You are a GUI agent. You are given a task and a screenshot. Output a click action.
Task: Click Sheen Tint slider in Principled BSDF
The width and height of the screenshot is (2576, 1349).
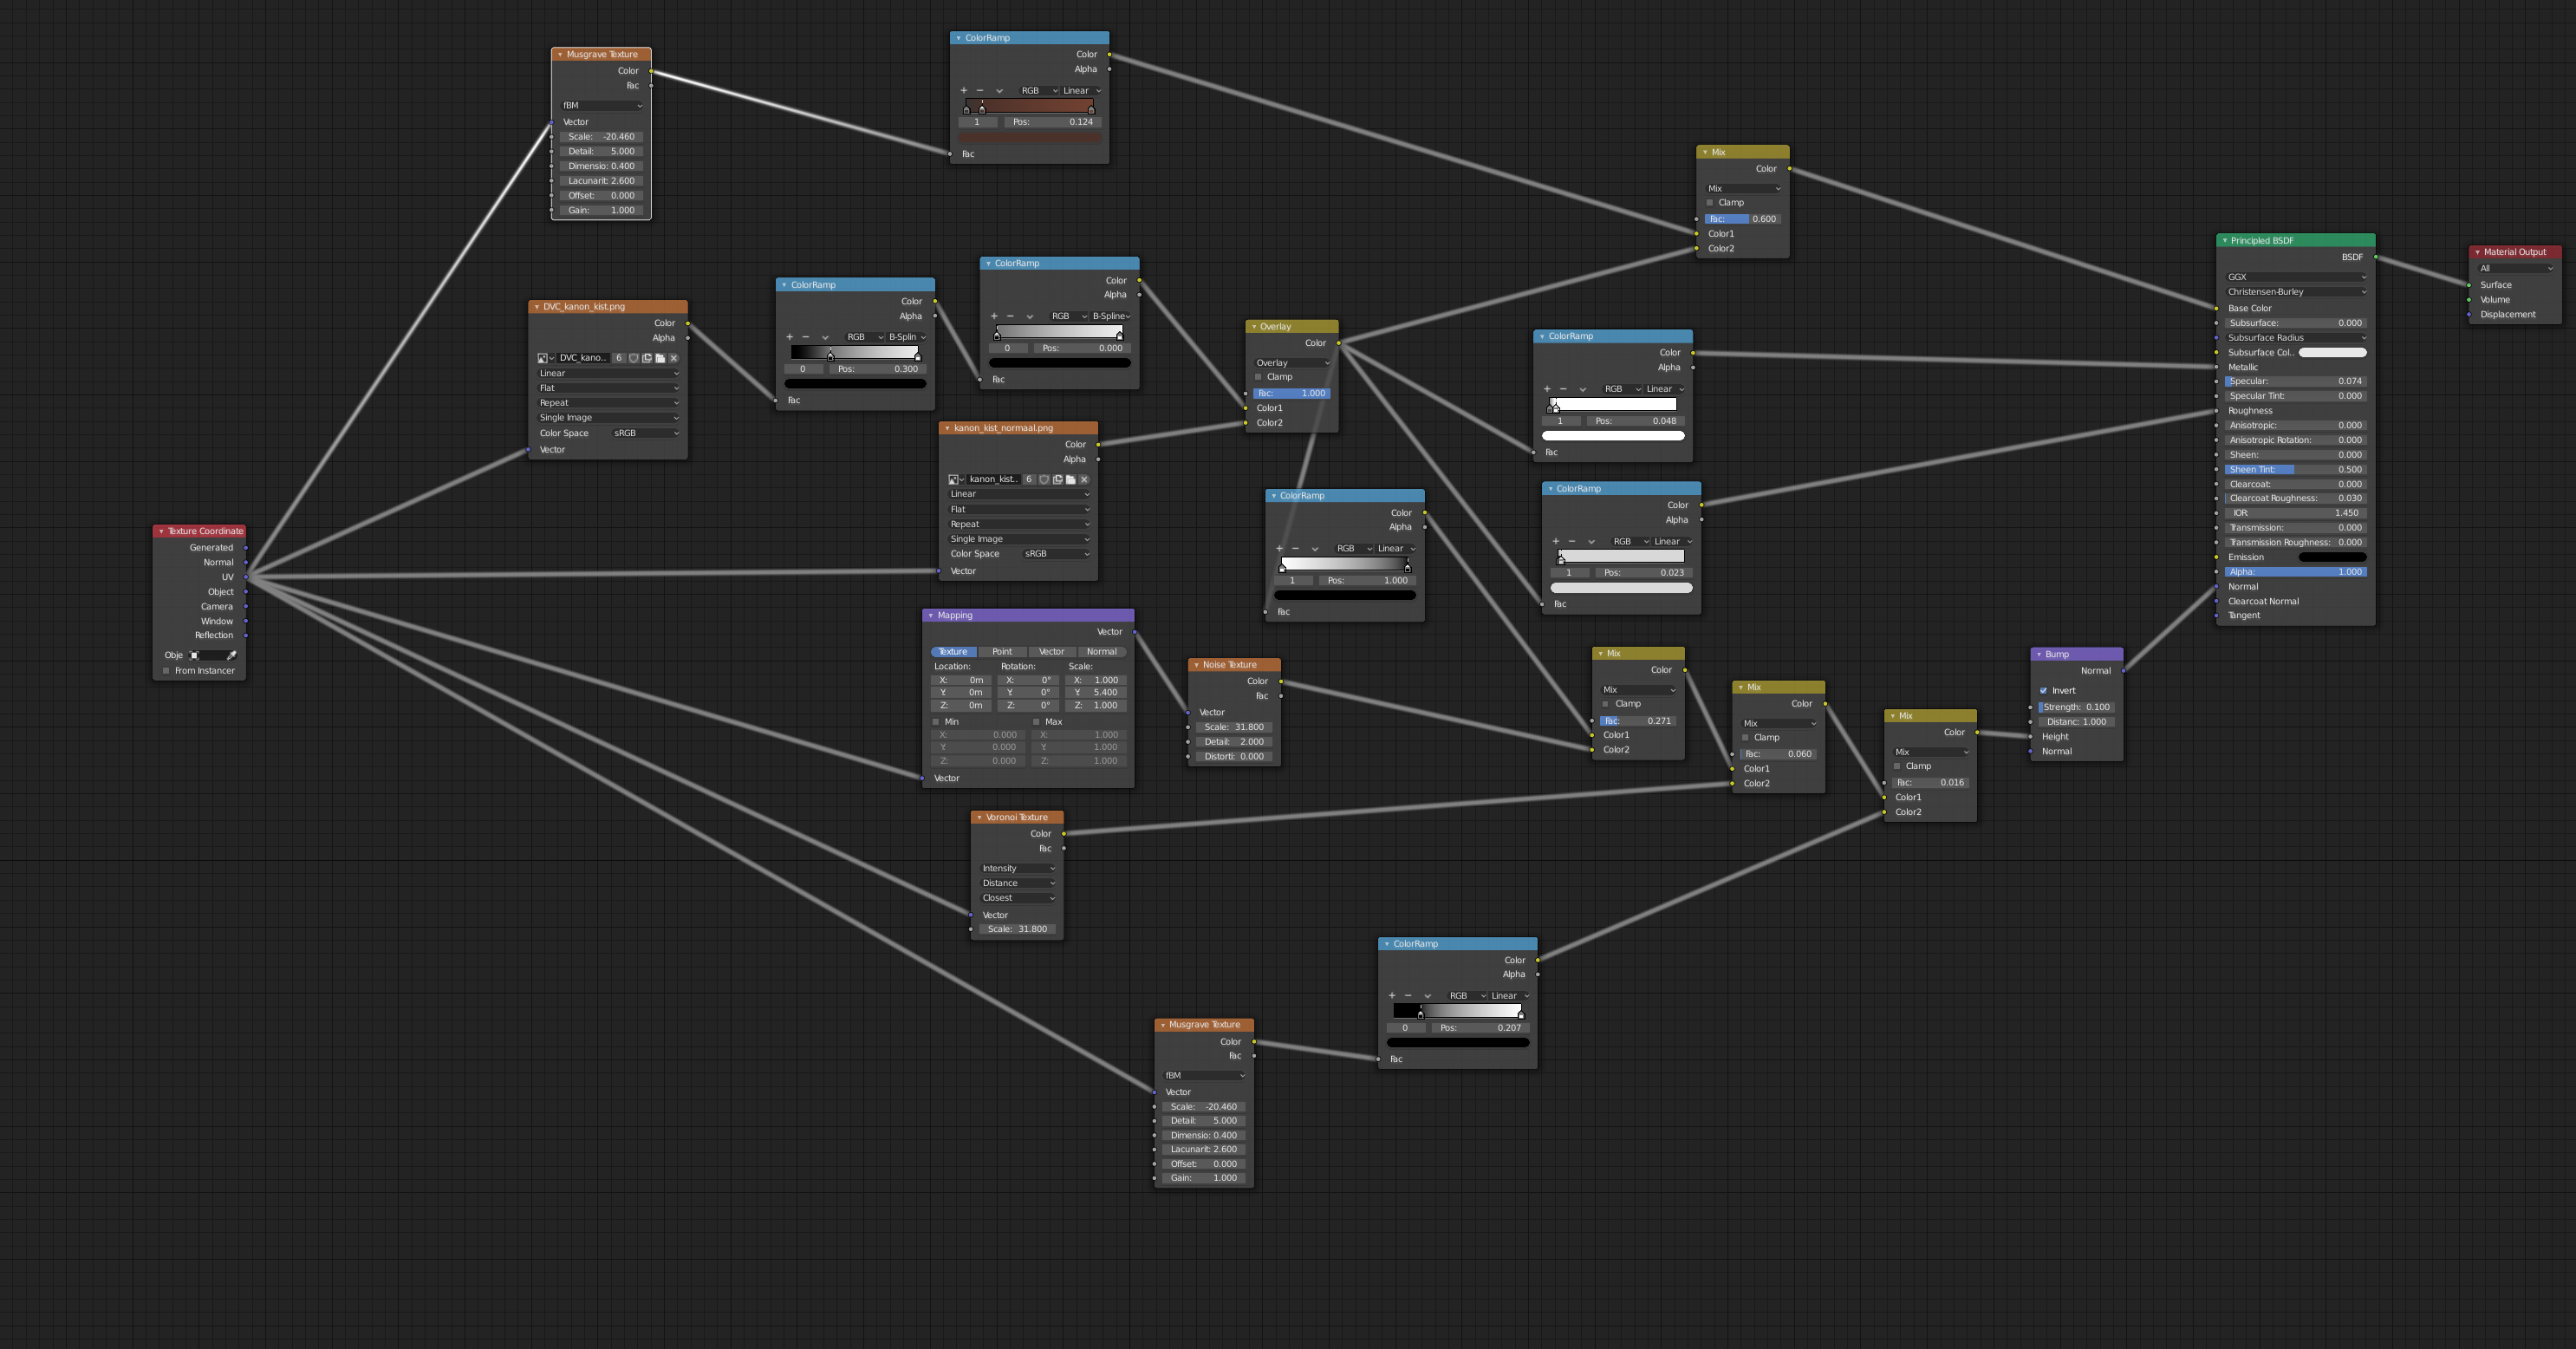(2296, 470)
